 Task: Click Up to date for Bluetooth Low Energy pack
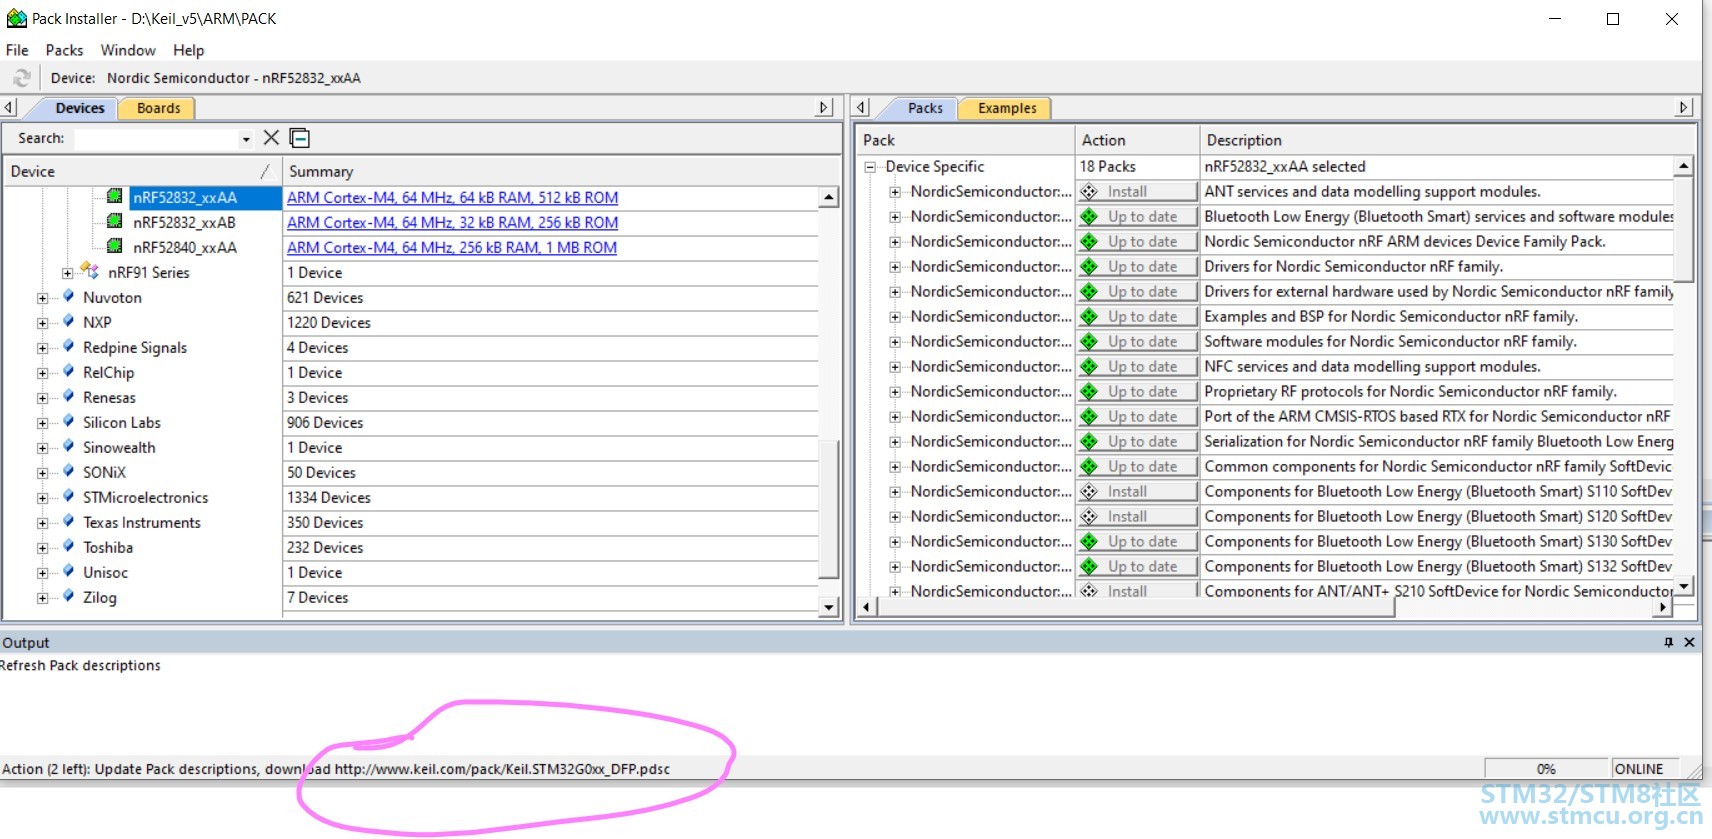(1137, 216)
